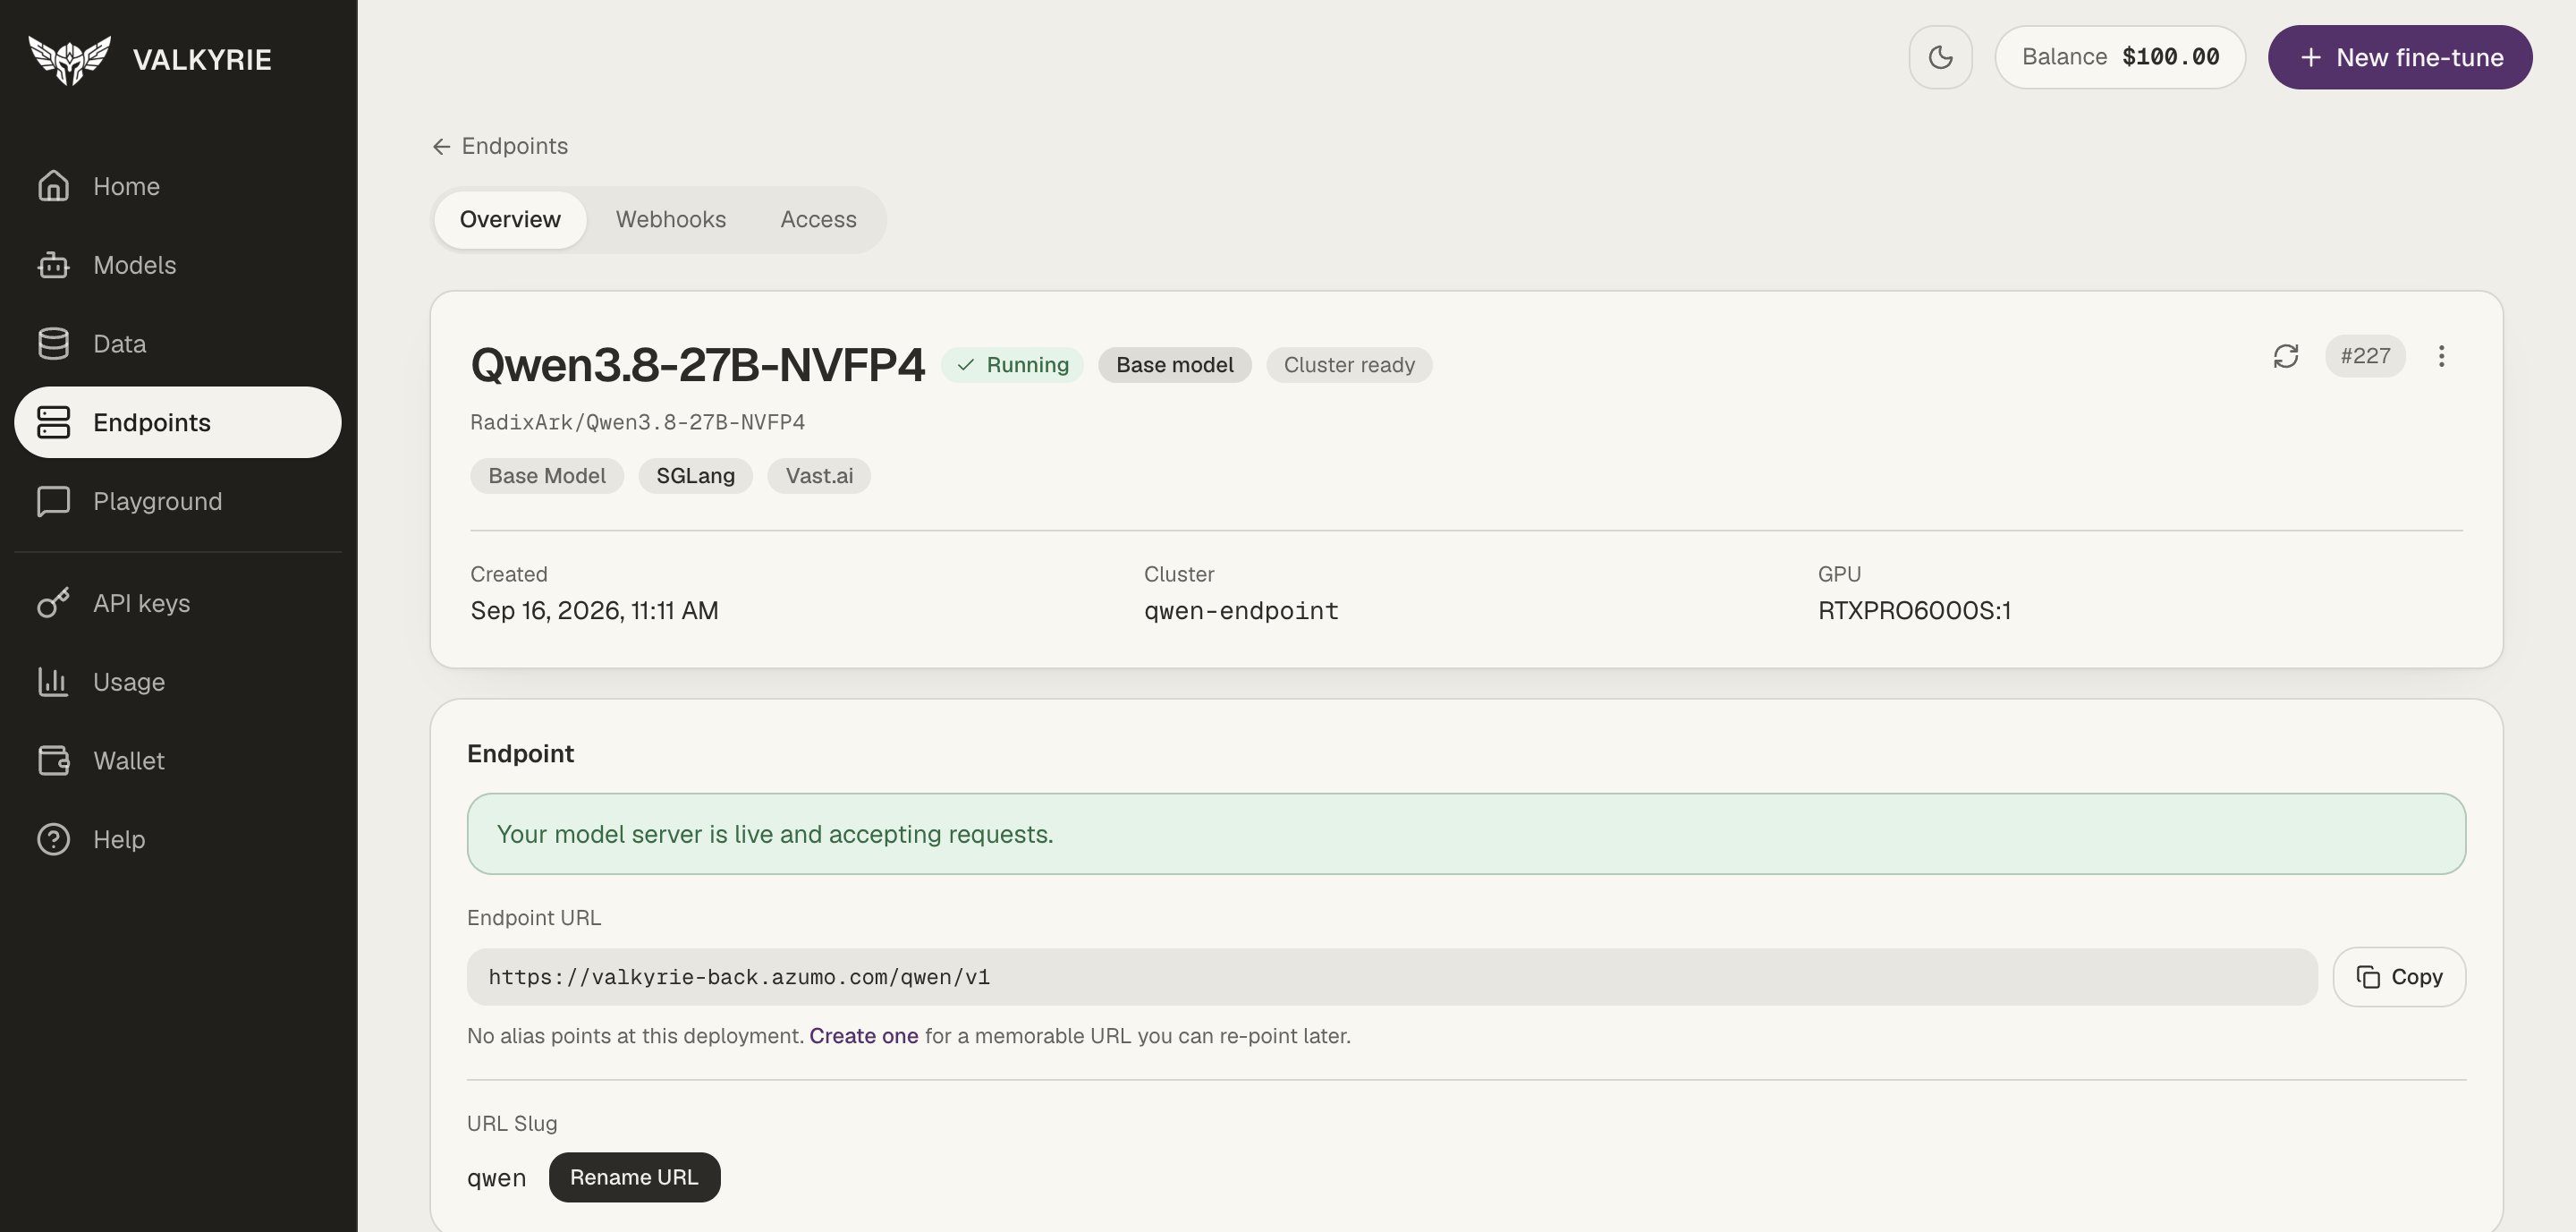2576x1232 pixels.
Task: Open the three-dot more options menu
Action: tap(2441, 356)
